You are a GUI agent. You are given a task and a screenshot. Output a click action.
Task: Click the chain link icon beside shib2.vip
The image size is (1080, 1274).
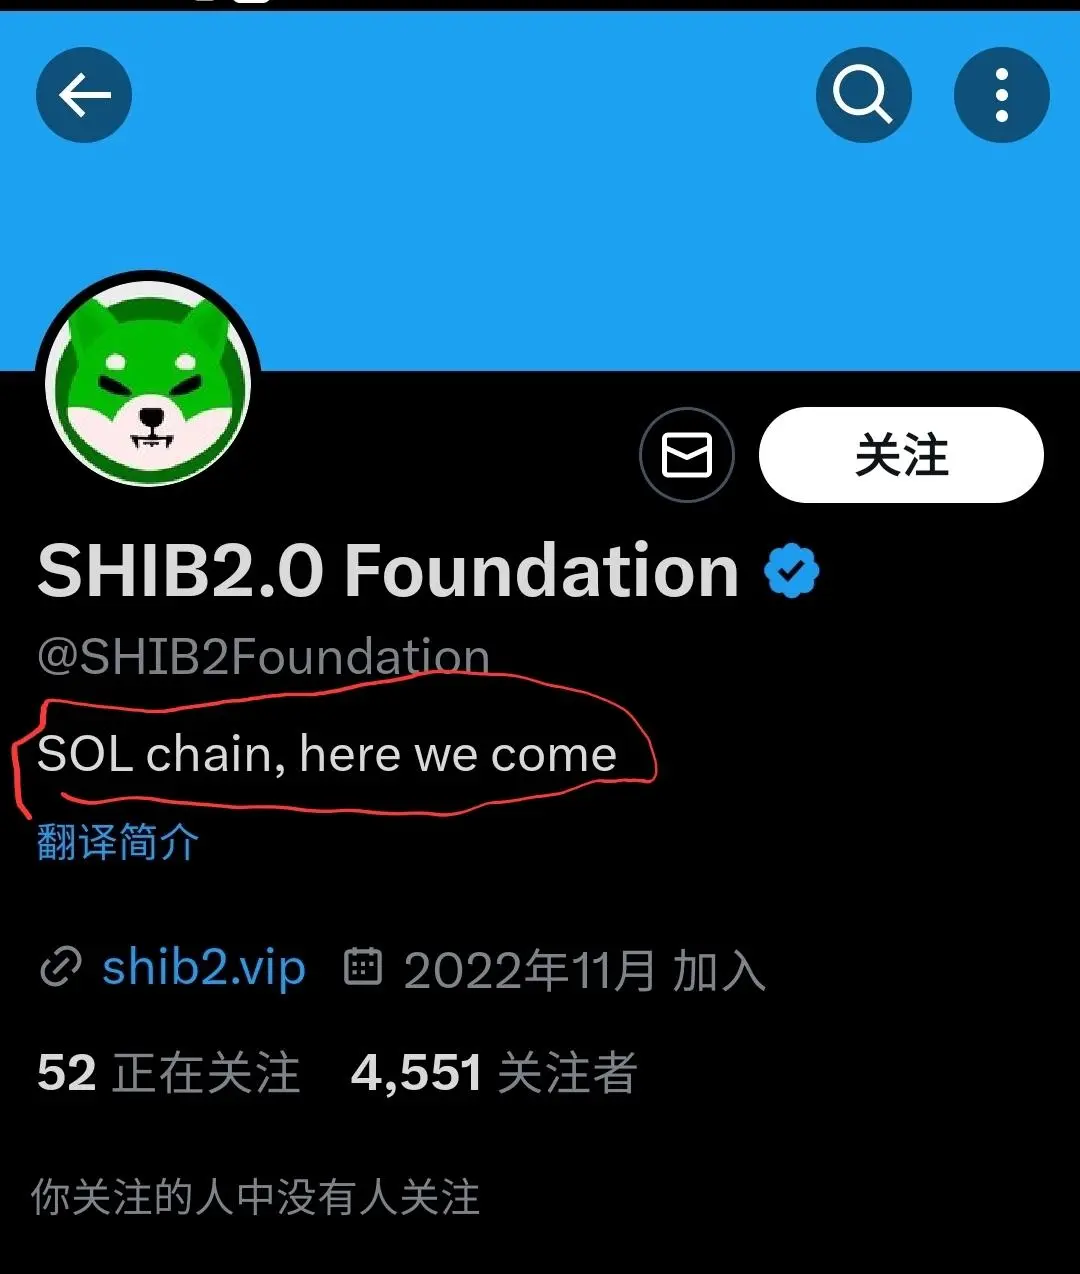tap(60, 968)
